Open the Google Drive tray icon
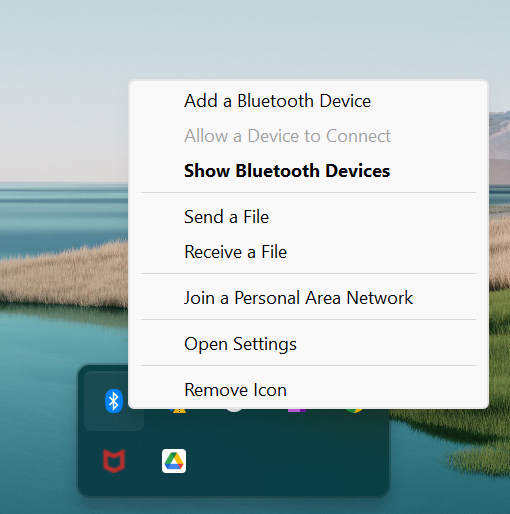This screenshot has width=510, height=514. pos(174,461)
